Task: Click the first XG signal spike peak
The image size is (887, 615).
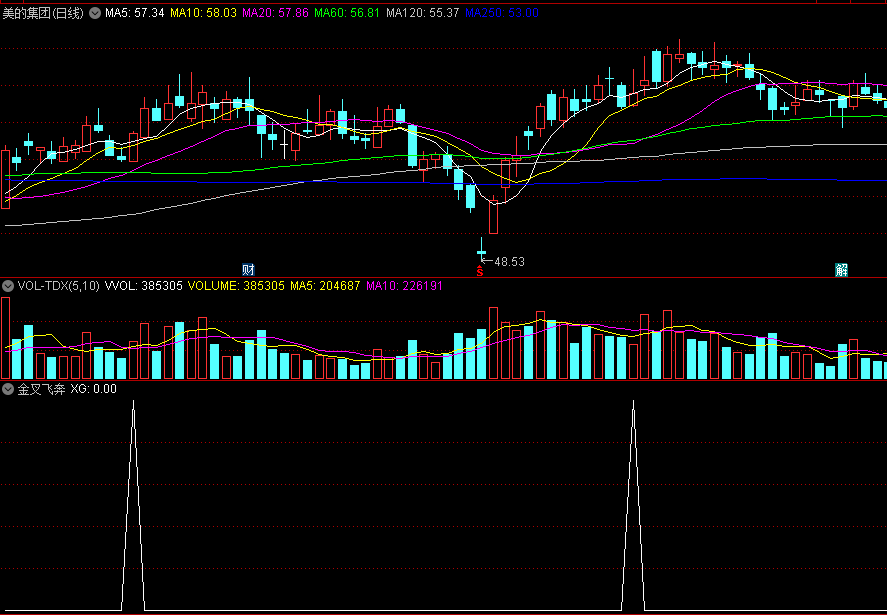Action: tap(134, 402)
